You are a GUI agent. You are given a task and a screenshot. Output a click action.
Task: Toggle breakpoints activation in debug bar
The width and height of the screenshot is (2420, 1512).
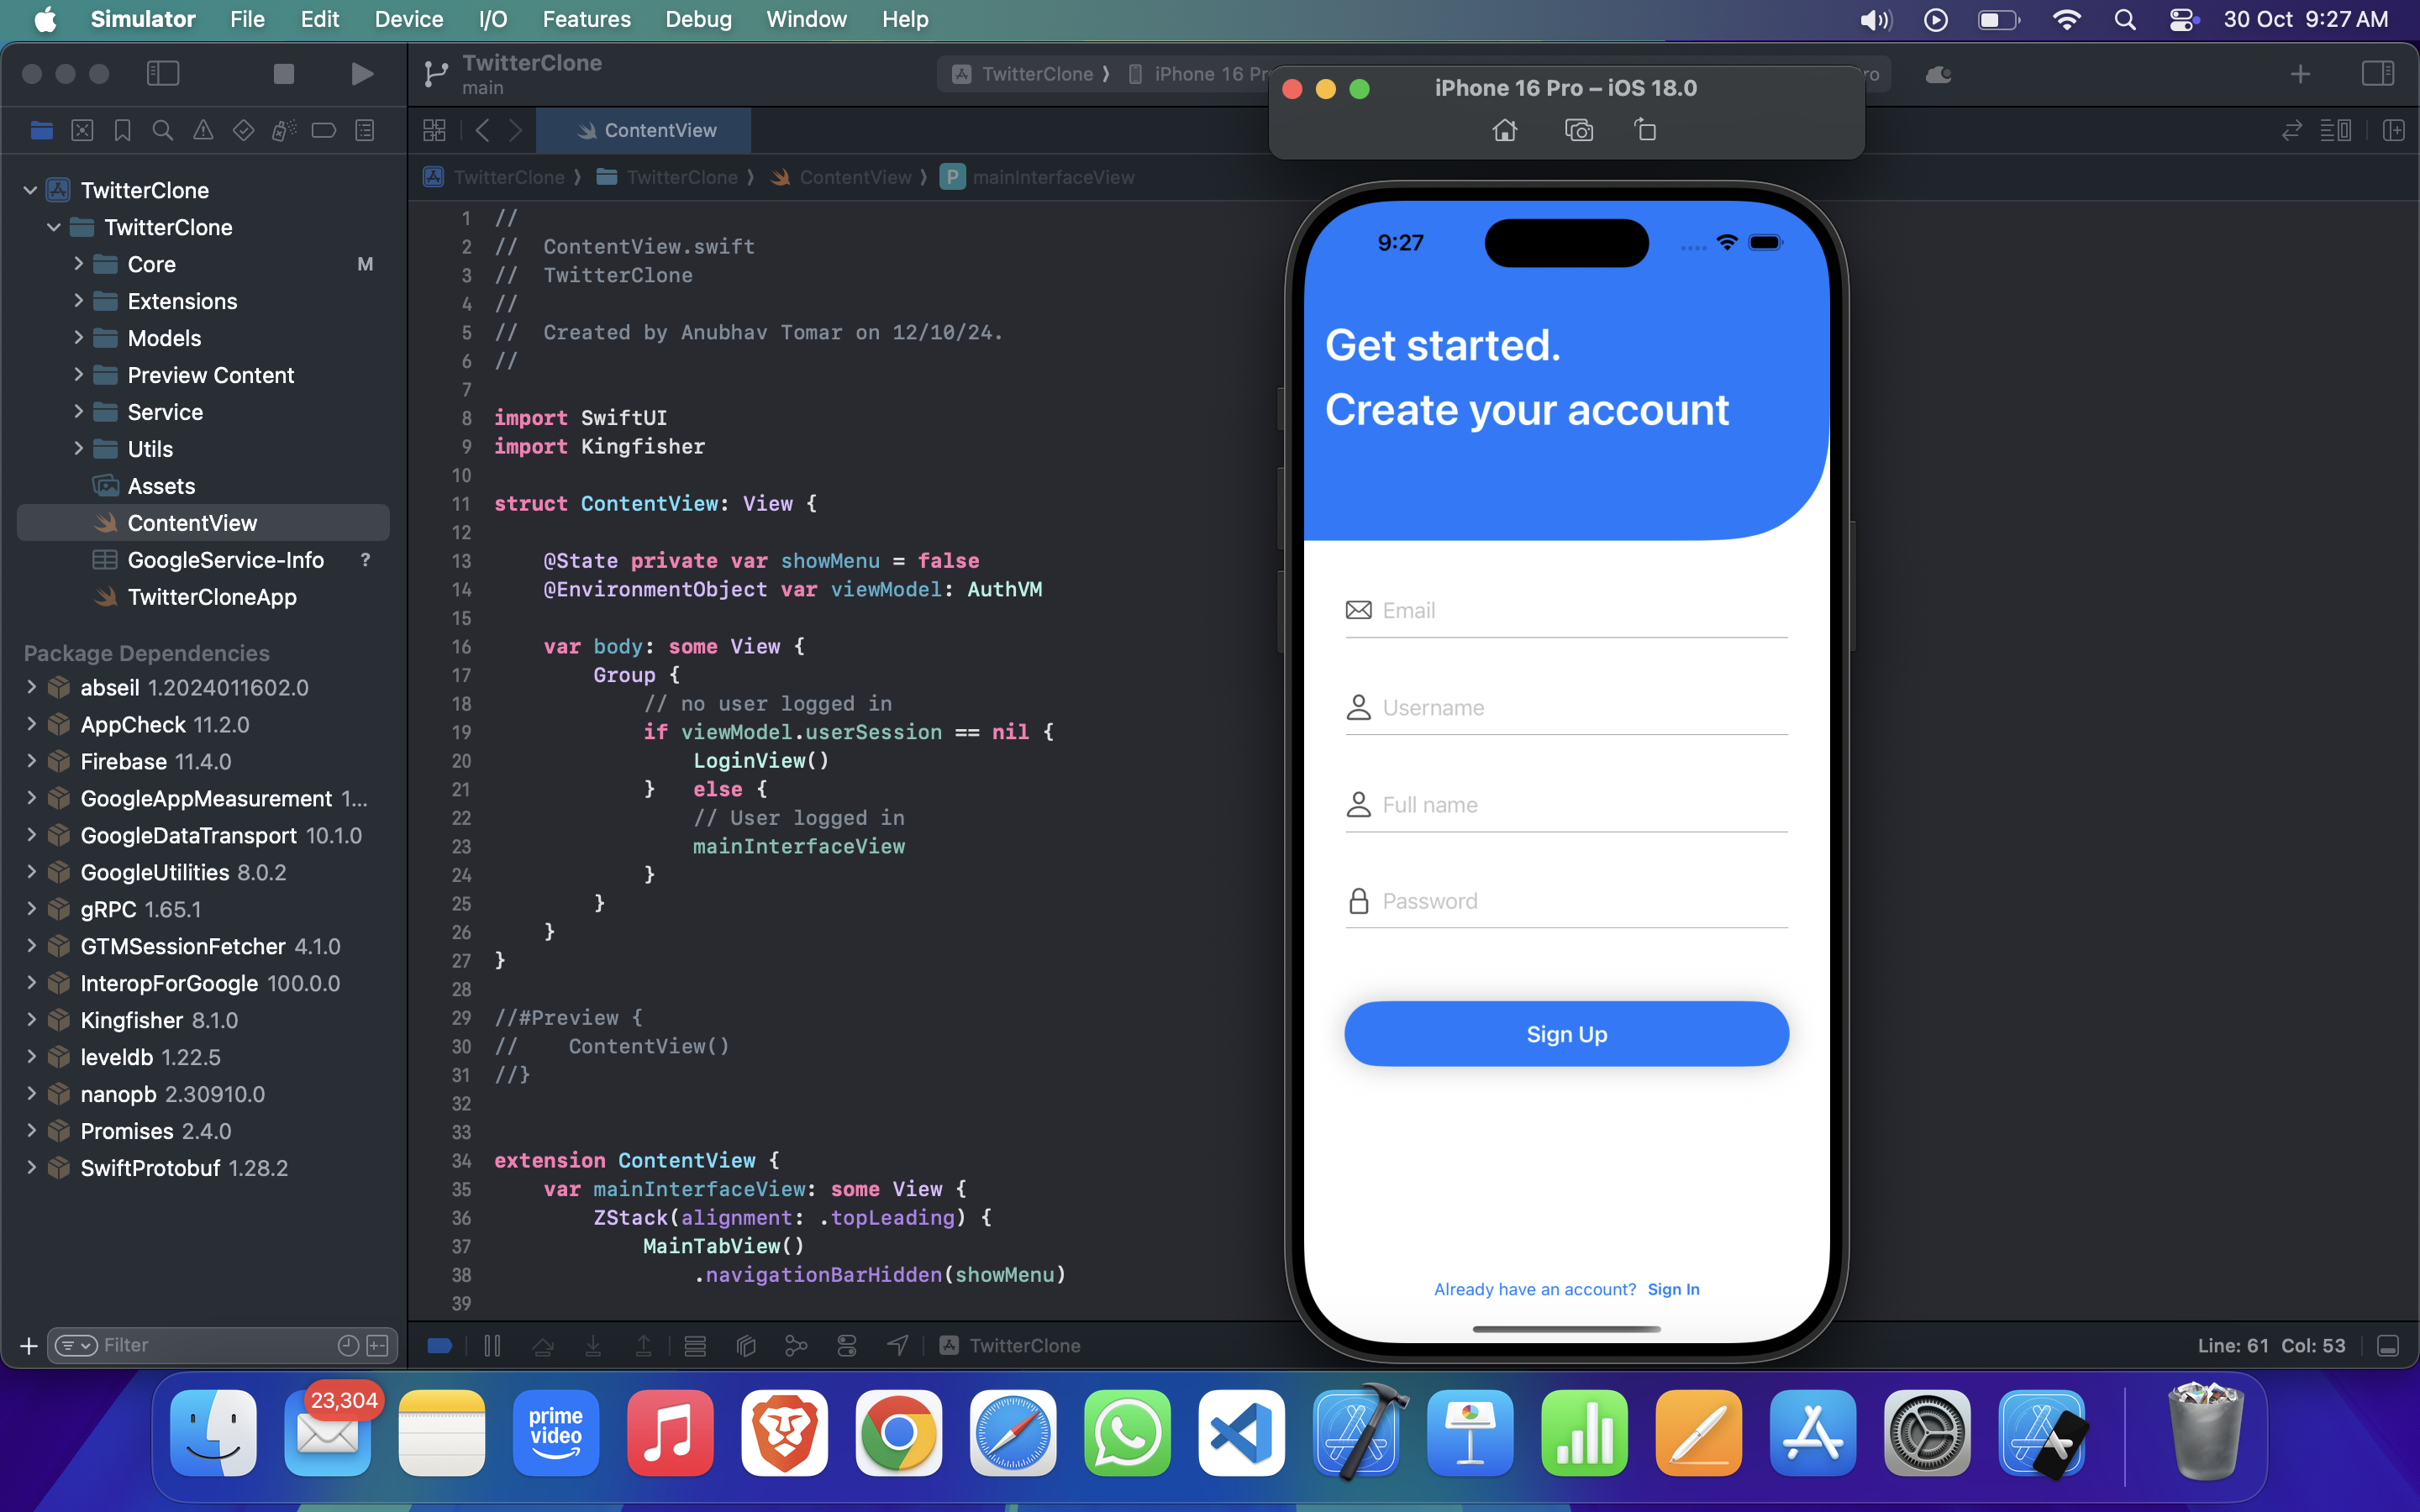440,1346
